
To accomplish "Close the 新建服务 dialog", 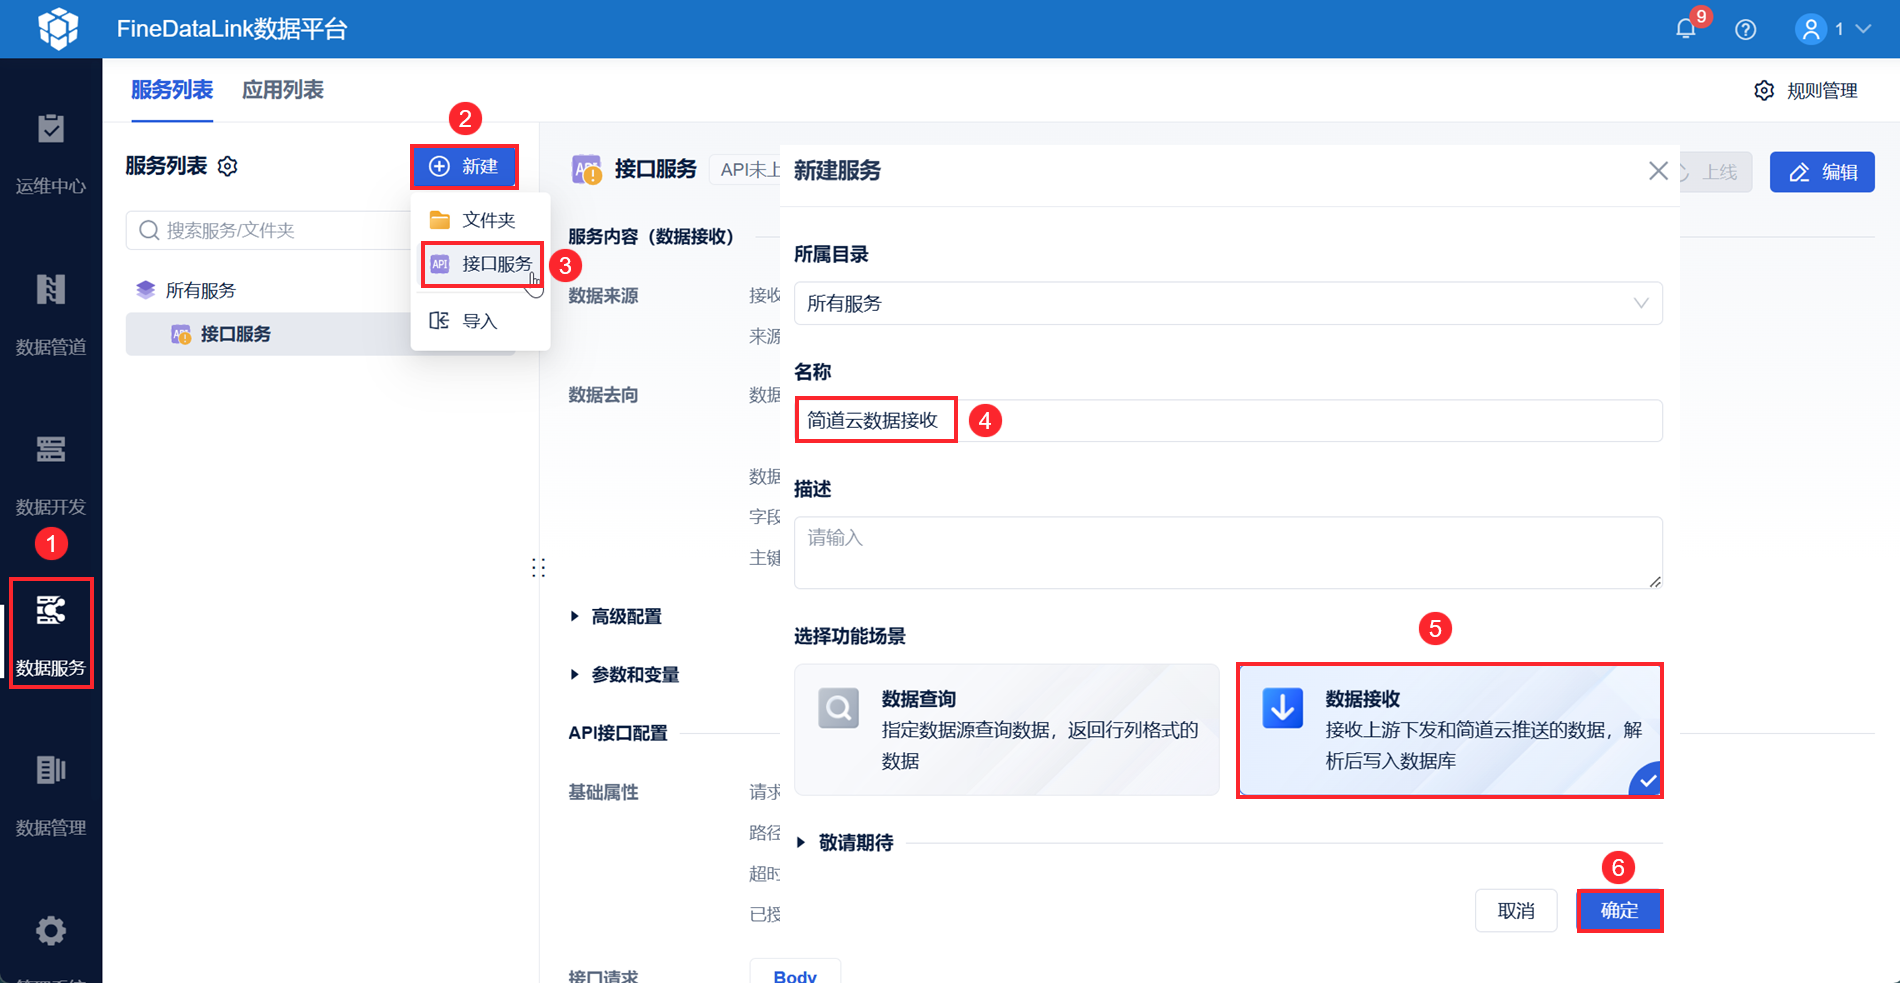I will [1658, 171].
